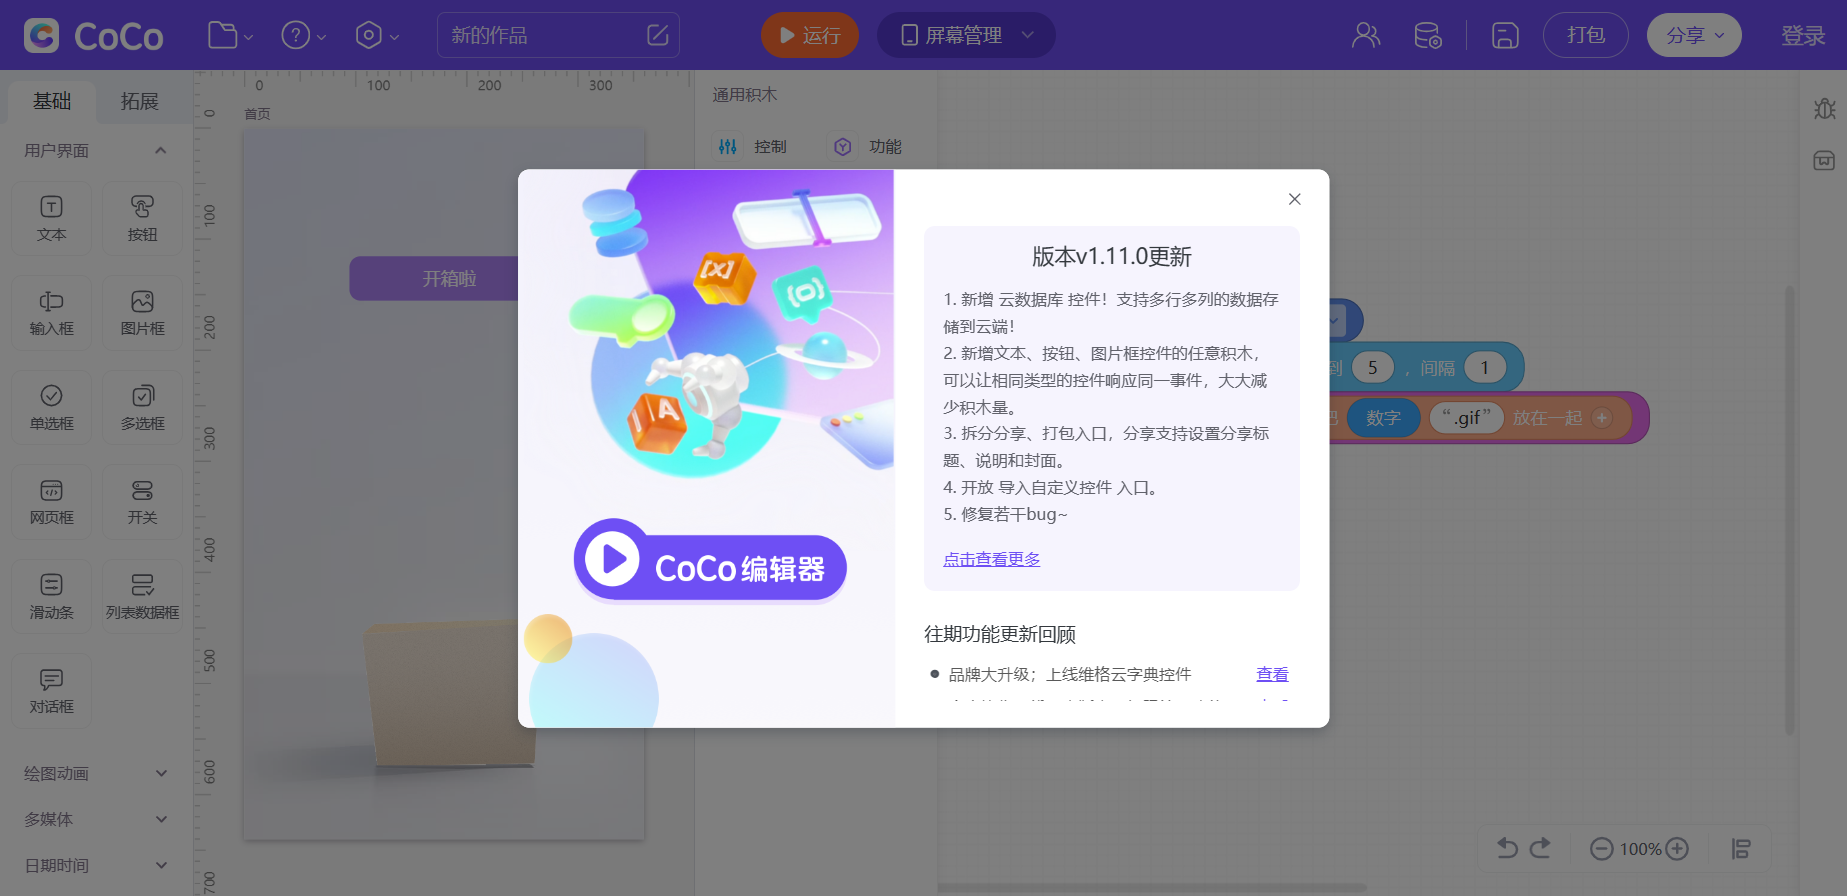Click the ".gif" text value in the block
Viewport: 1847px width, 896px height.
point(1467,417)
